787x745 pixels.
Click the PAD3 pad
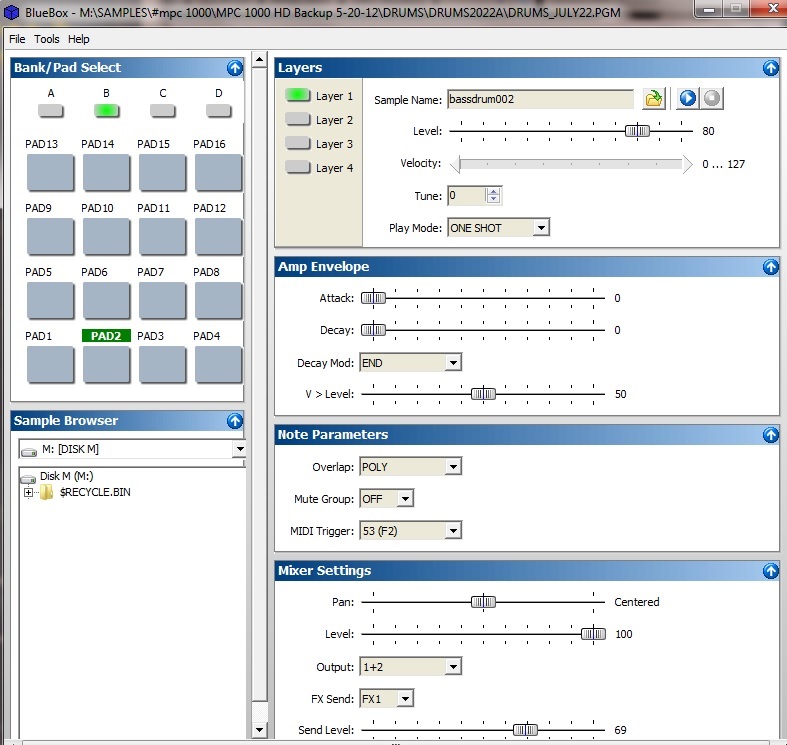coord(163,365)
